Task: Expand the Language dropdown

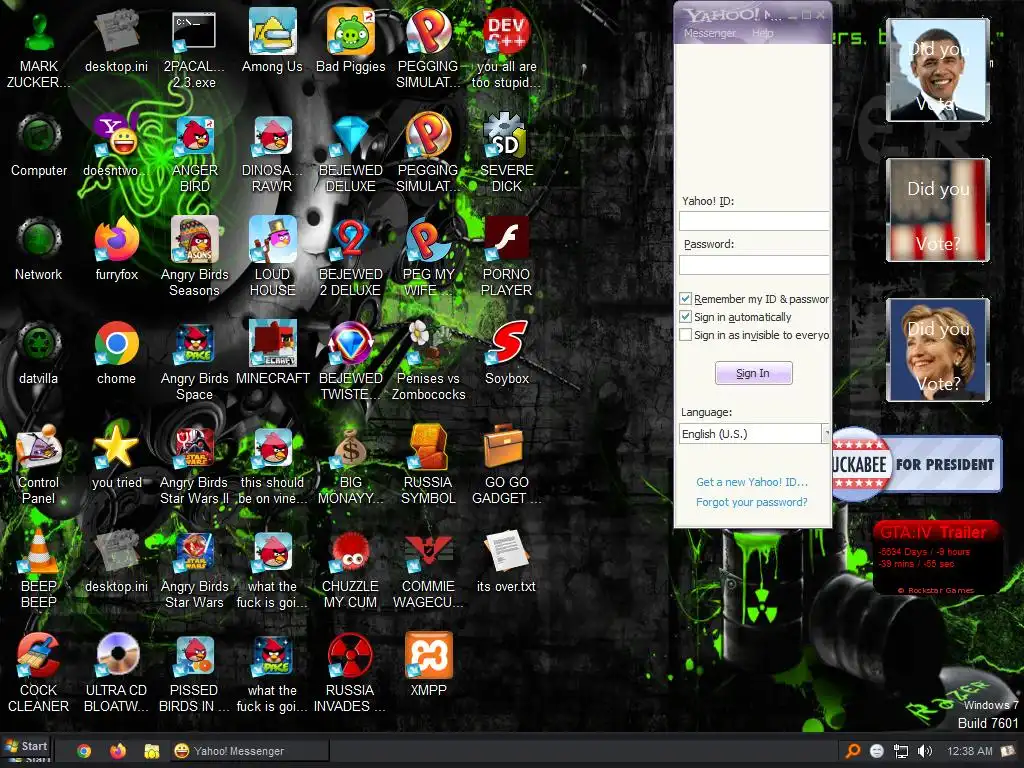Action: (826, 434)
